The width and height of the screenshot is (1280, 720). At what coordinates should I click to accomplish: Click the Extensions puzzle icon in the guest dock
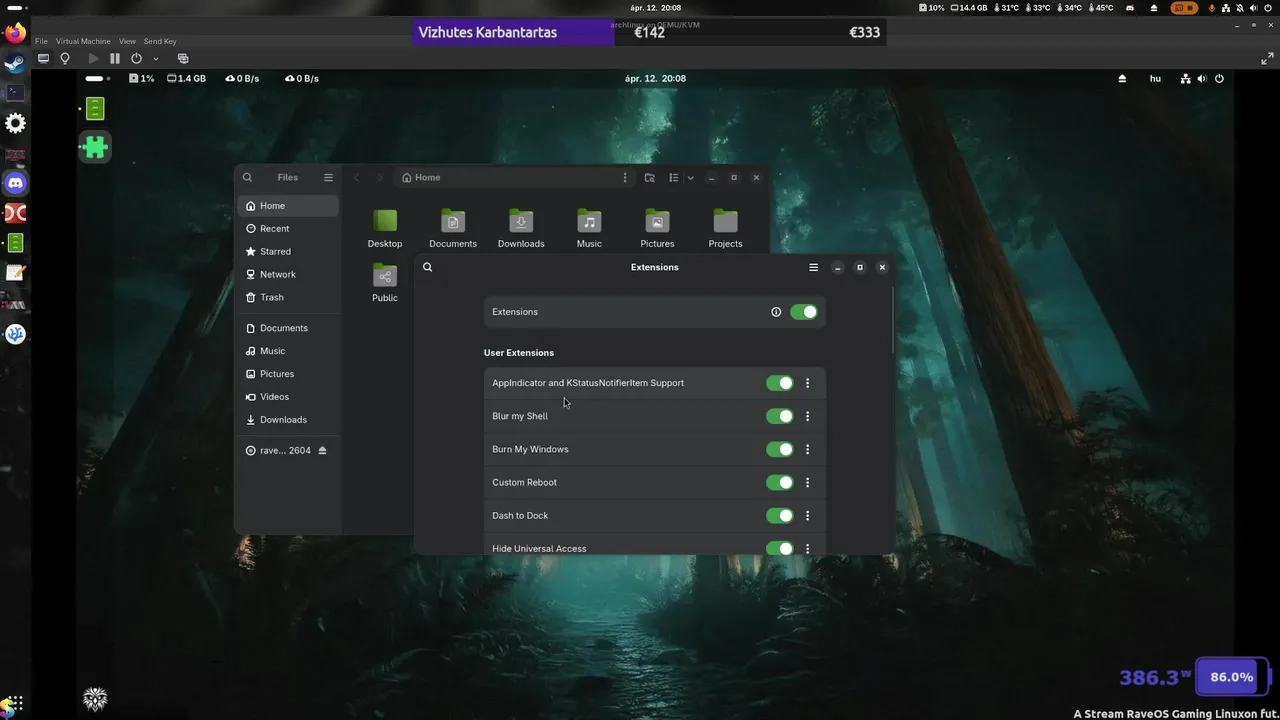pos(95,147)
